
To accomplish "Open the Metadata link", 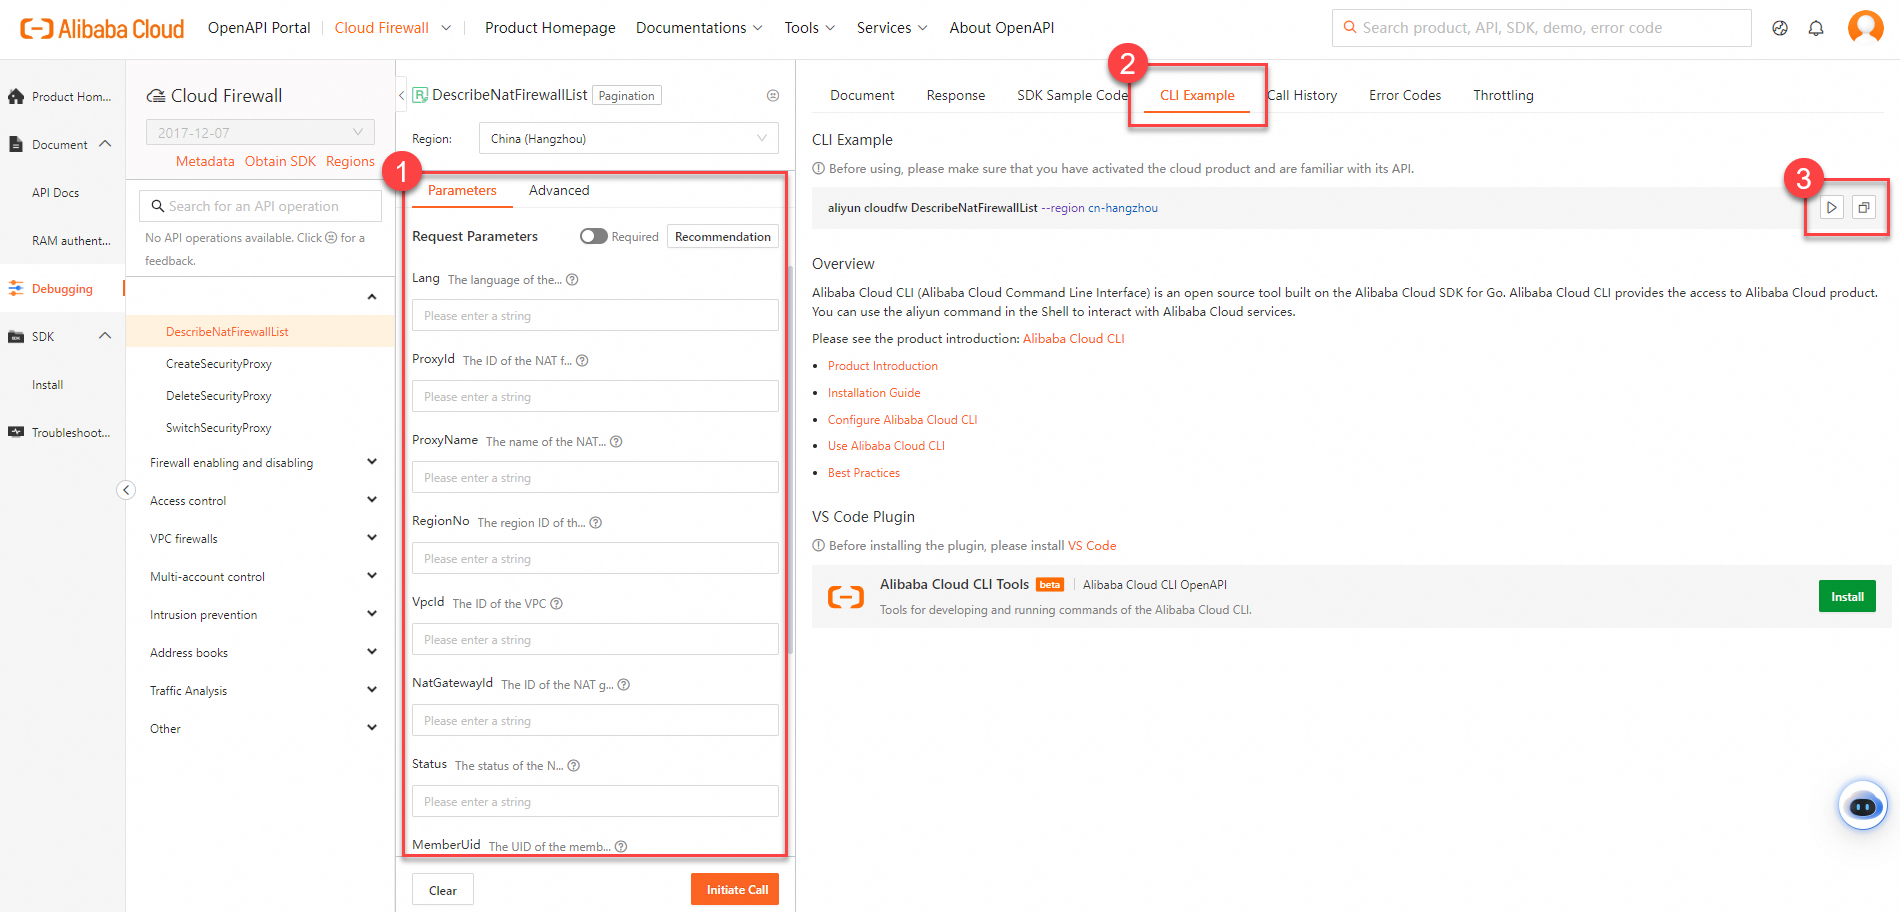I will [205, 161].
